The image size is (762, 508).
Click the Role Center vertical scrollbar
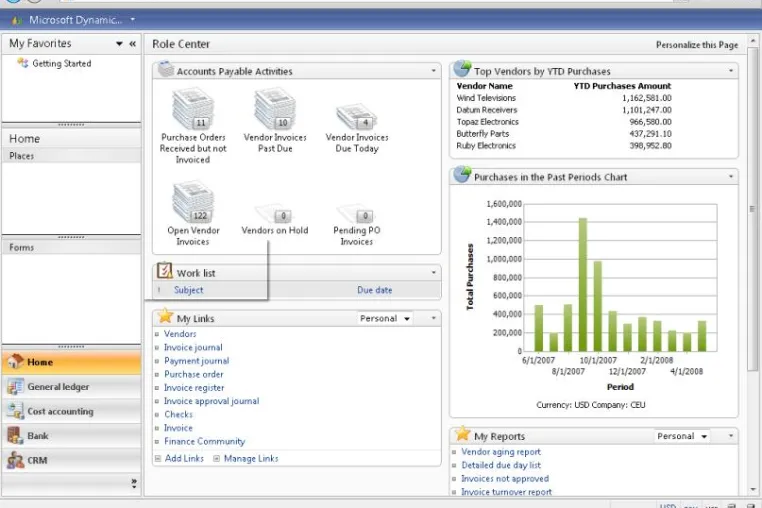pyautogui.click(x=753, y=209)
